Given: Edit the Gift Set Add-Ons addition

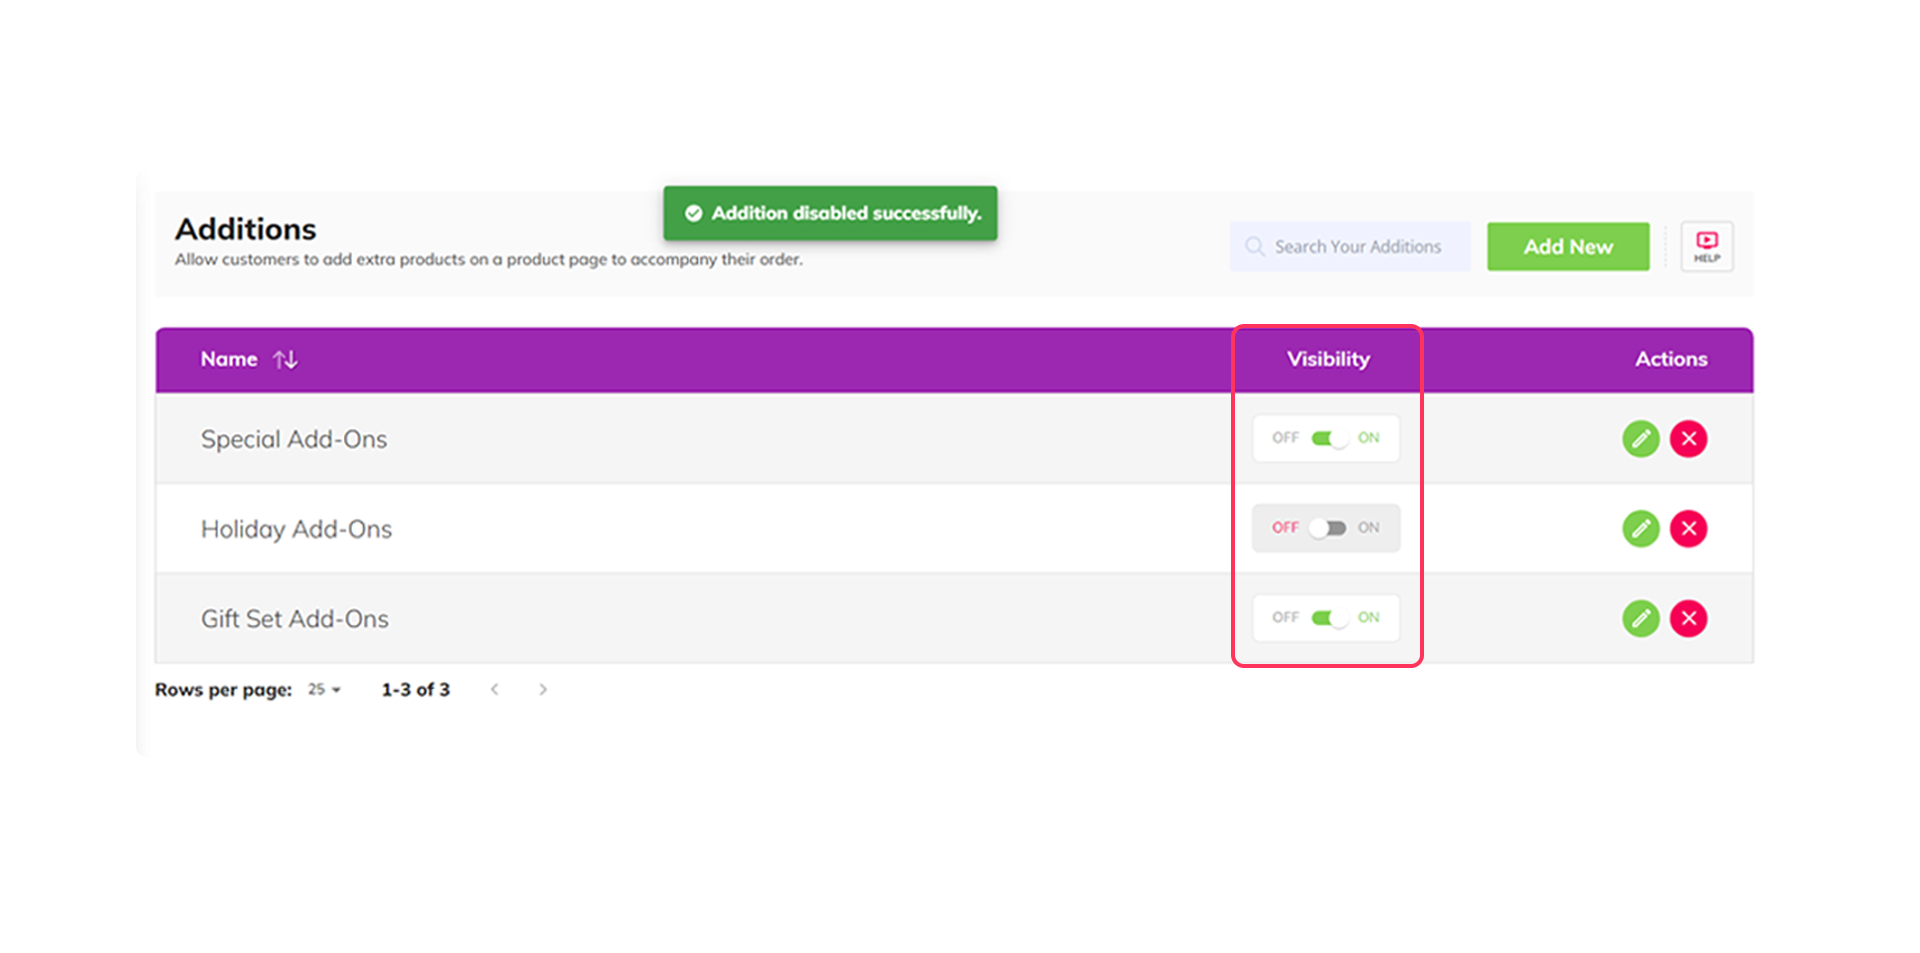Looking at the screenshot, I should tap(1640, 618).
